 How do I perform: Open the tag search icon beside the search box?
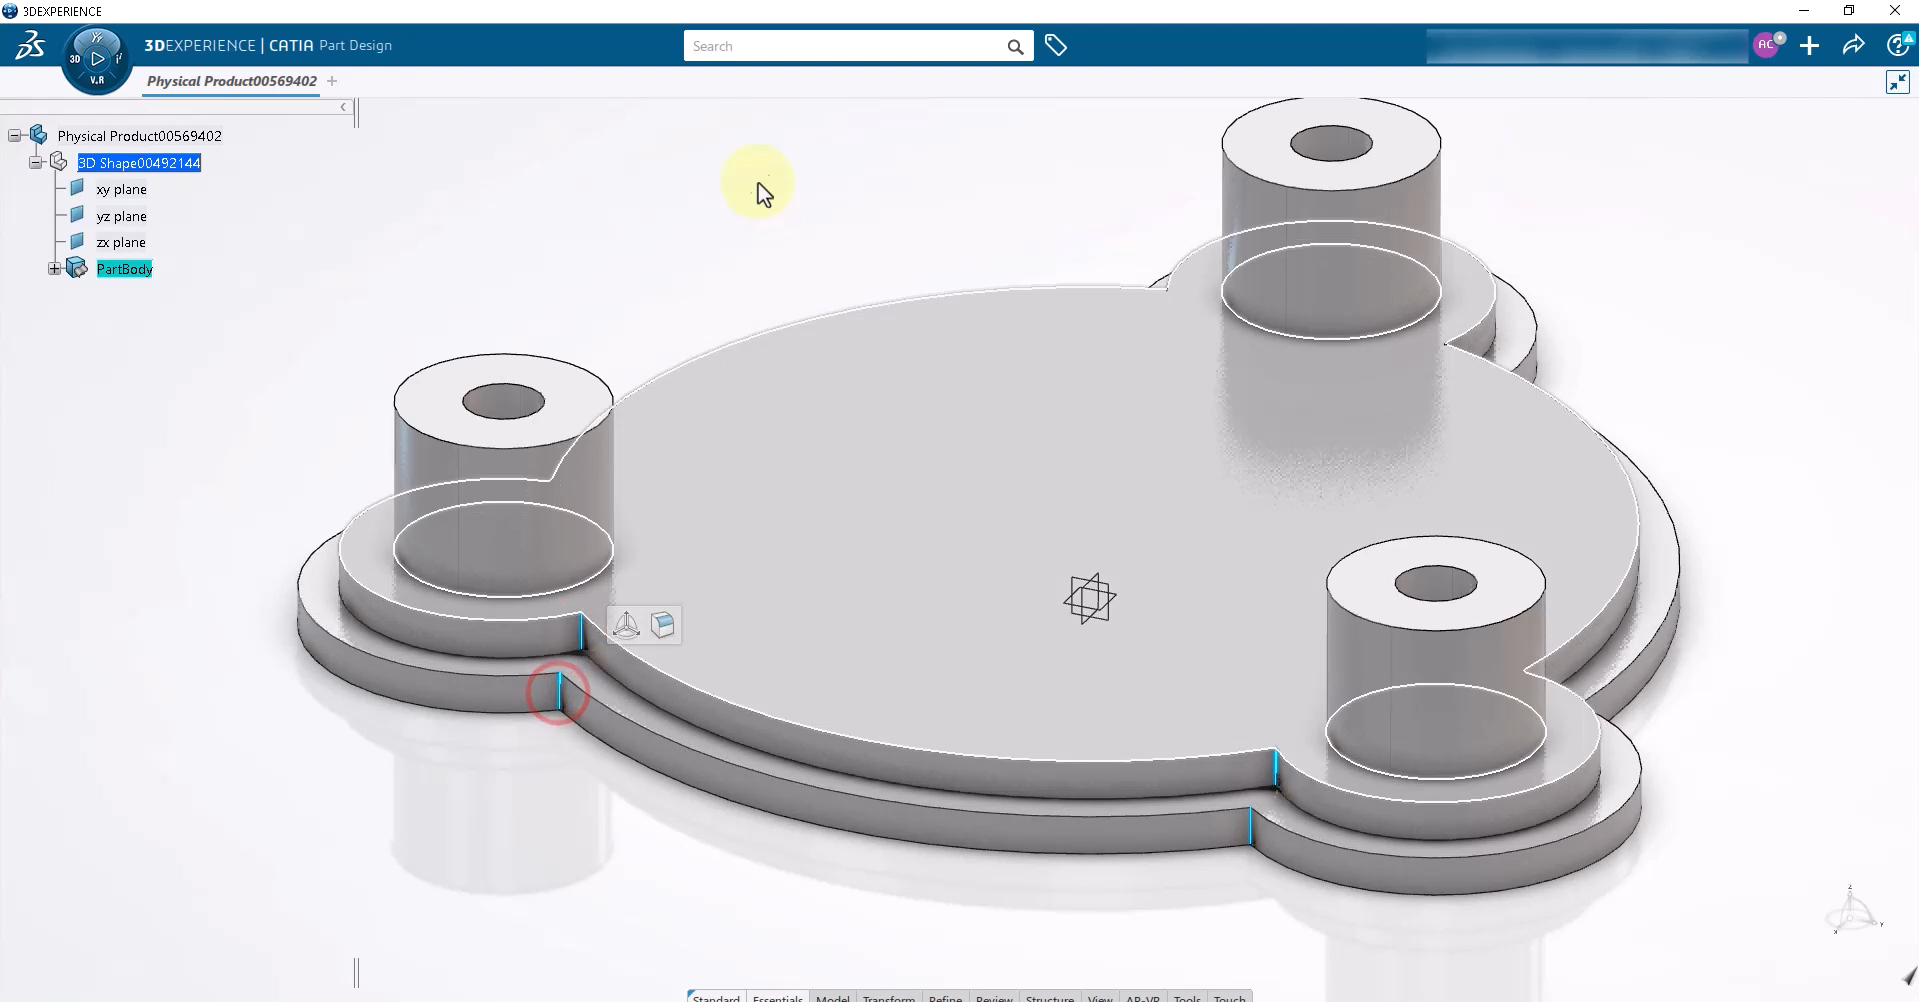tap(1055, 46)
